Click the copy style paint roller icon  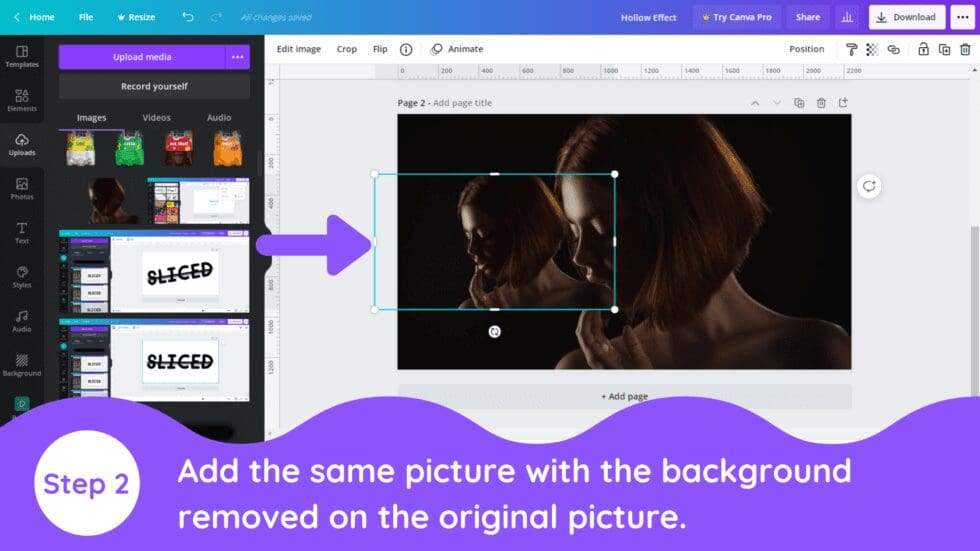[851, 49]
